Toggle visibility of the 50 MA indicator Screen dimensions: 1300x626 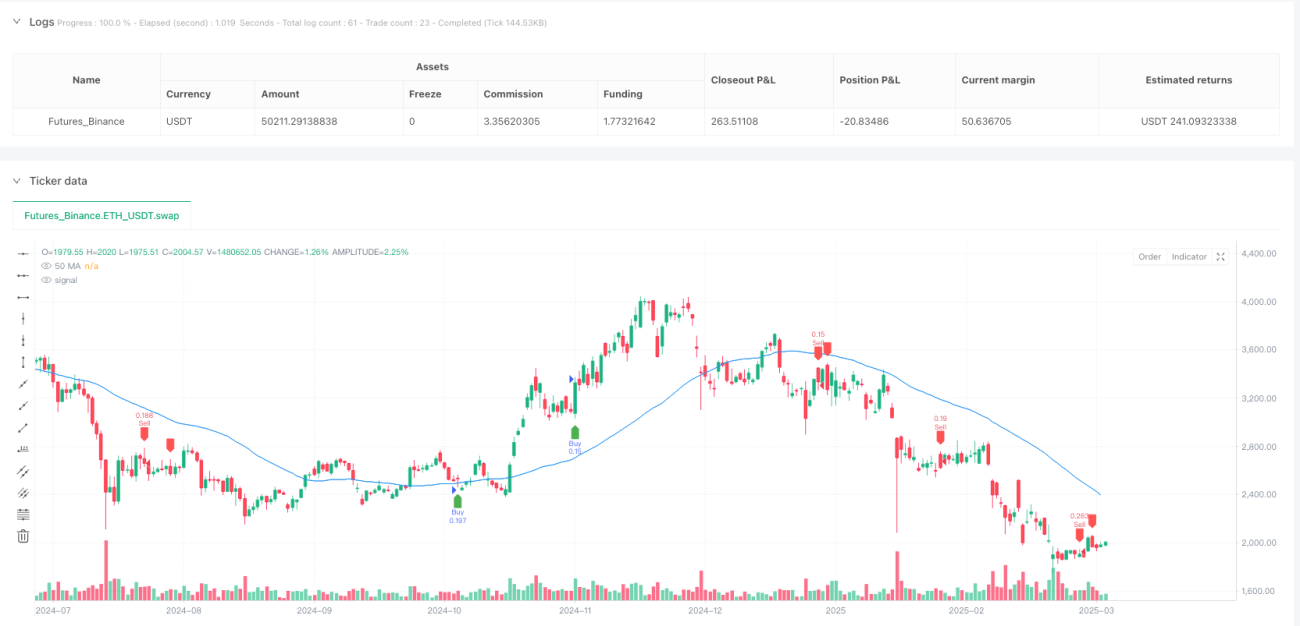tap(46, 266)
